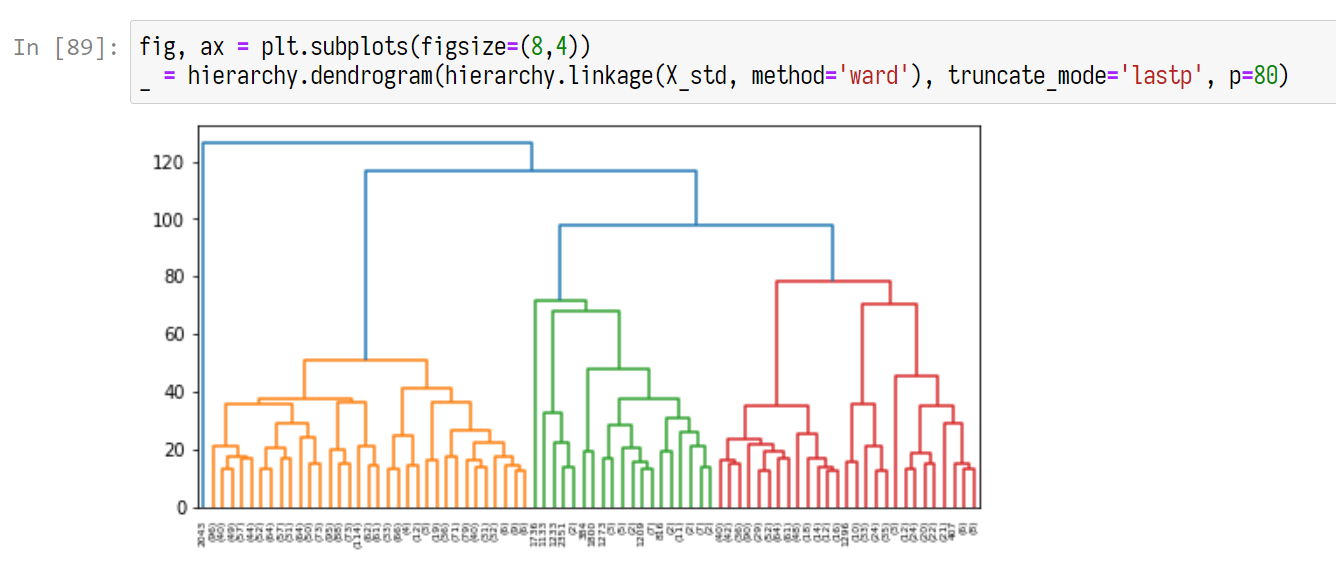Click the p=80 parameter value
Viewport: 1336px width, 581px height.
point(1265,75)
